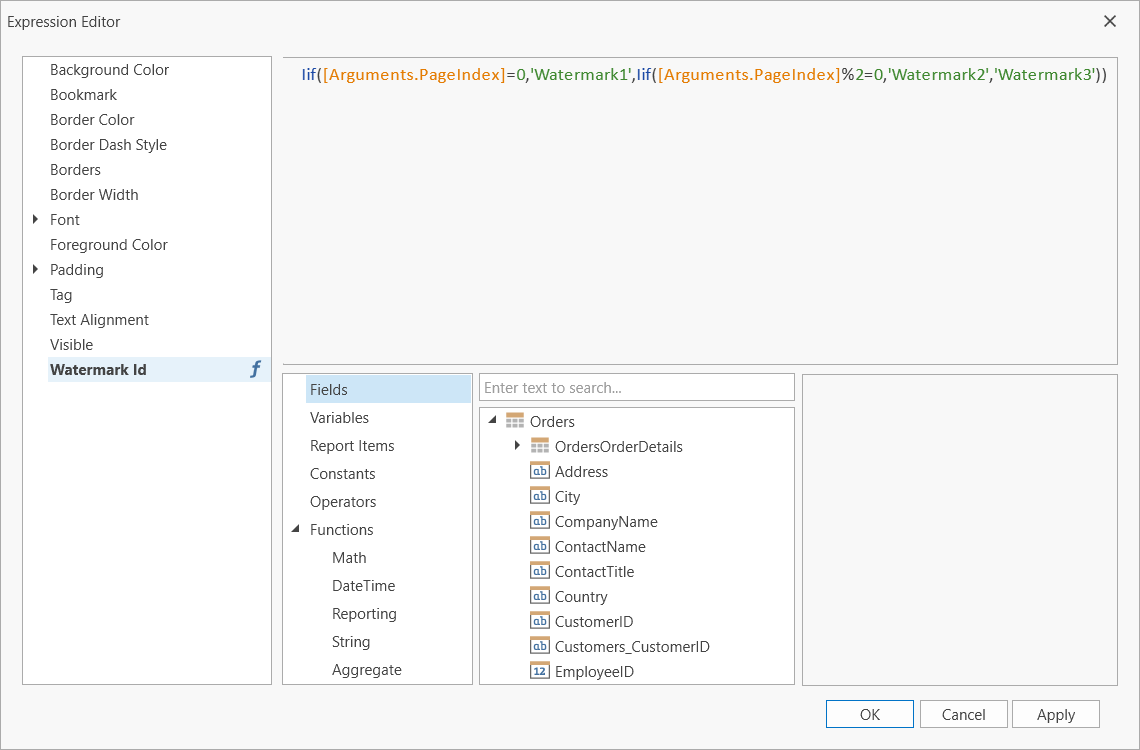This screenshot has width=1140, height=750.
Task: Click the OrdersOrderDetails table icon
Action: click(540, 447)
